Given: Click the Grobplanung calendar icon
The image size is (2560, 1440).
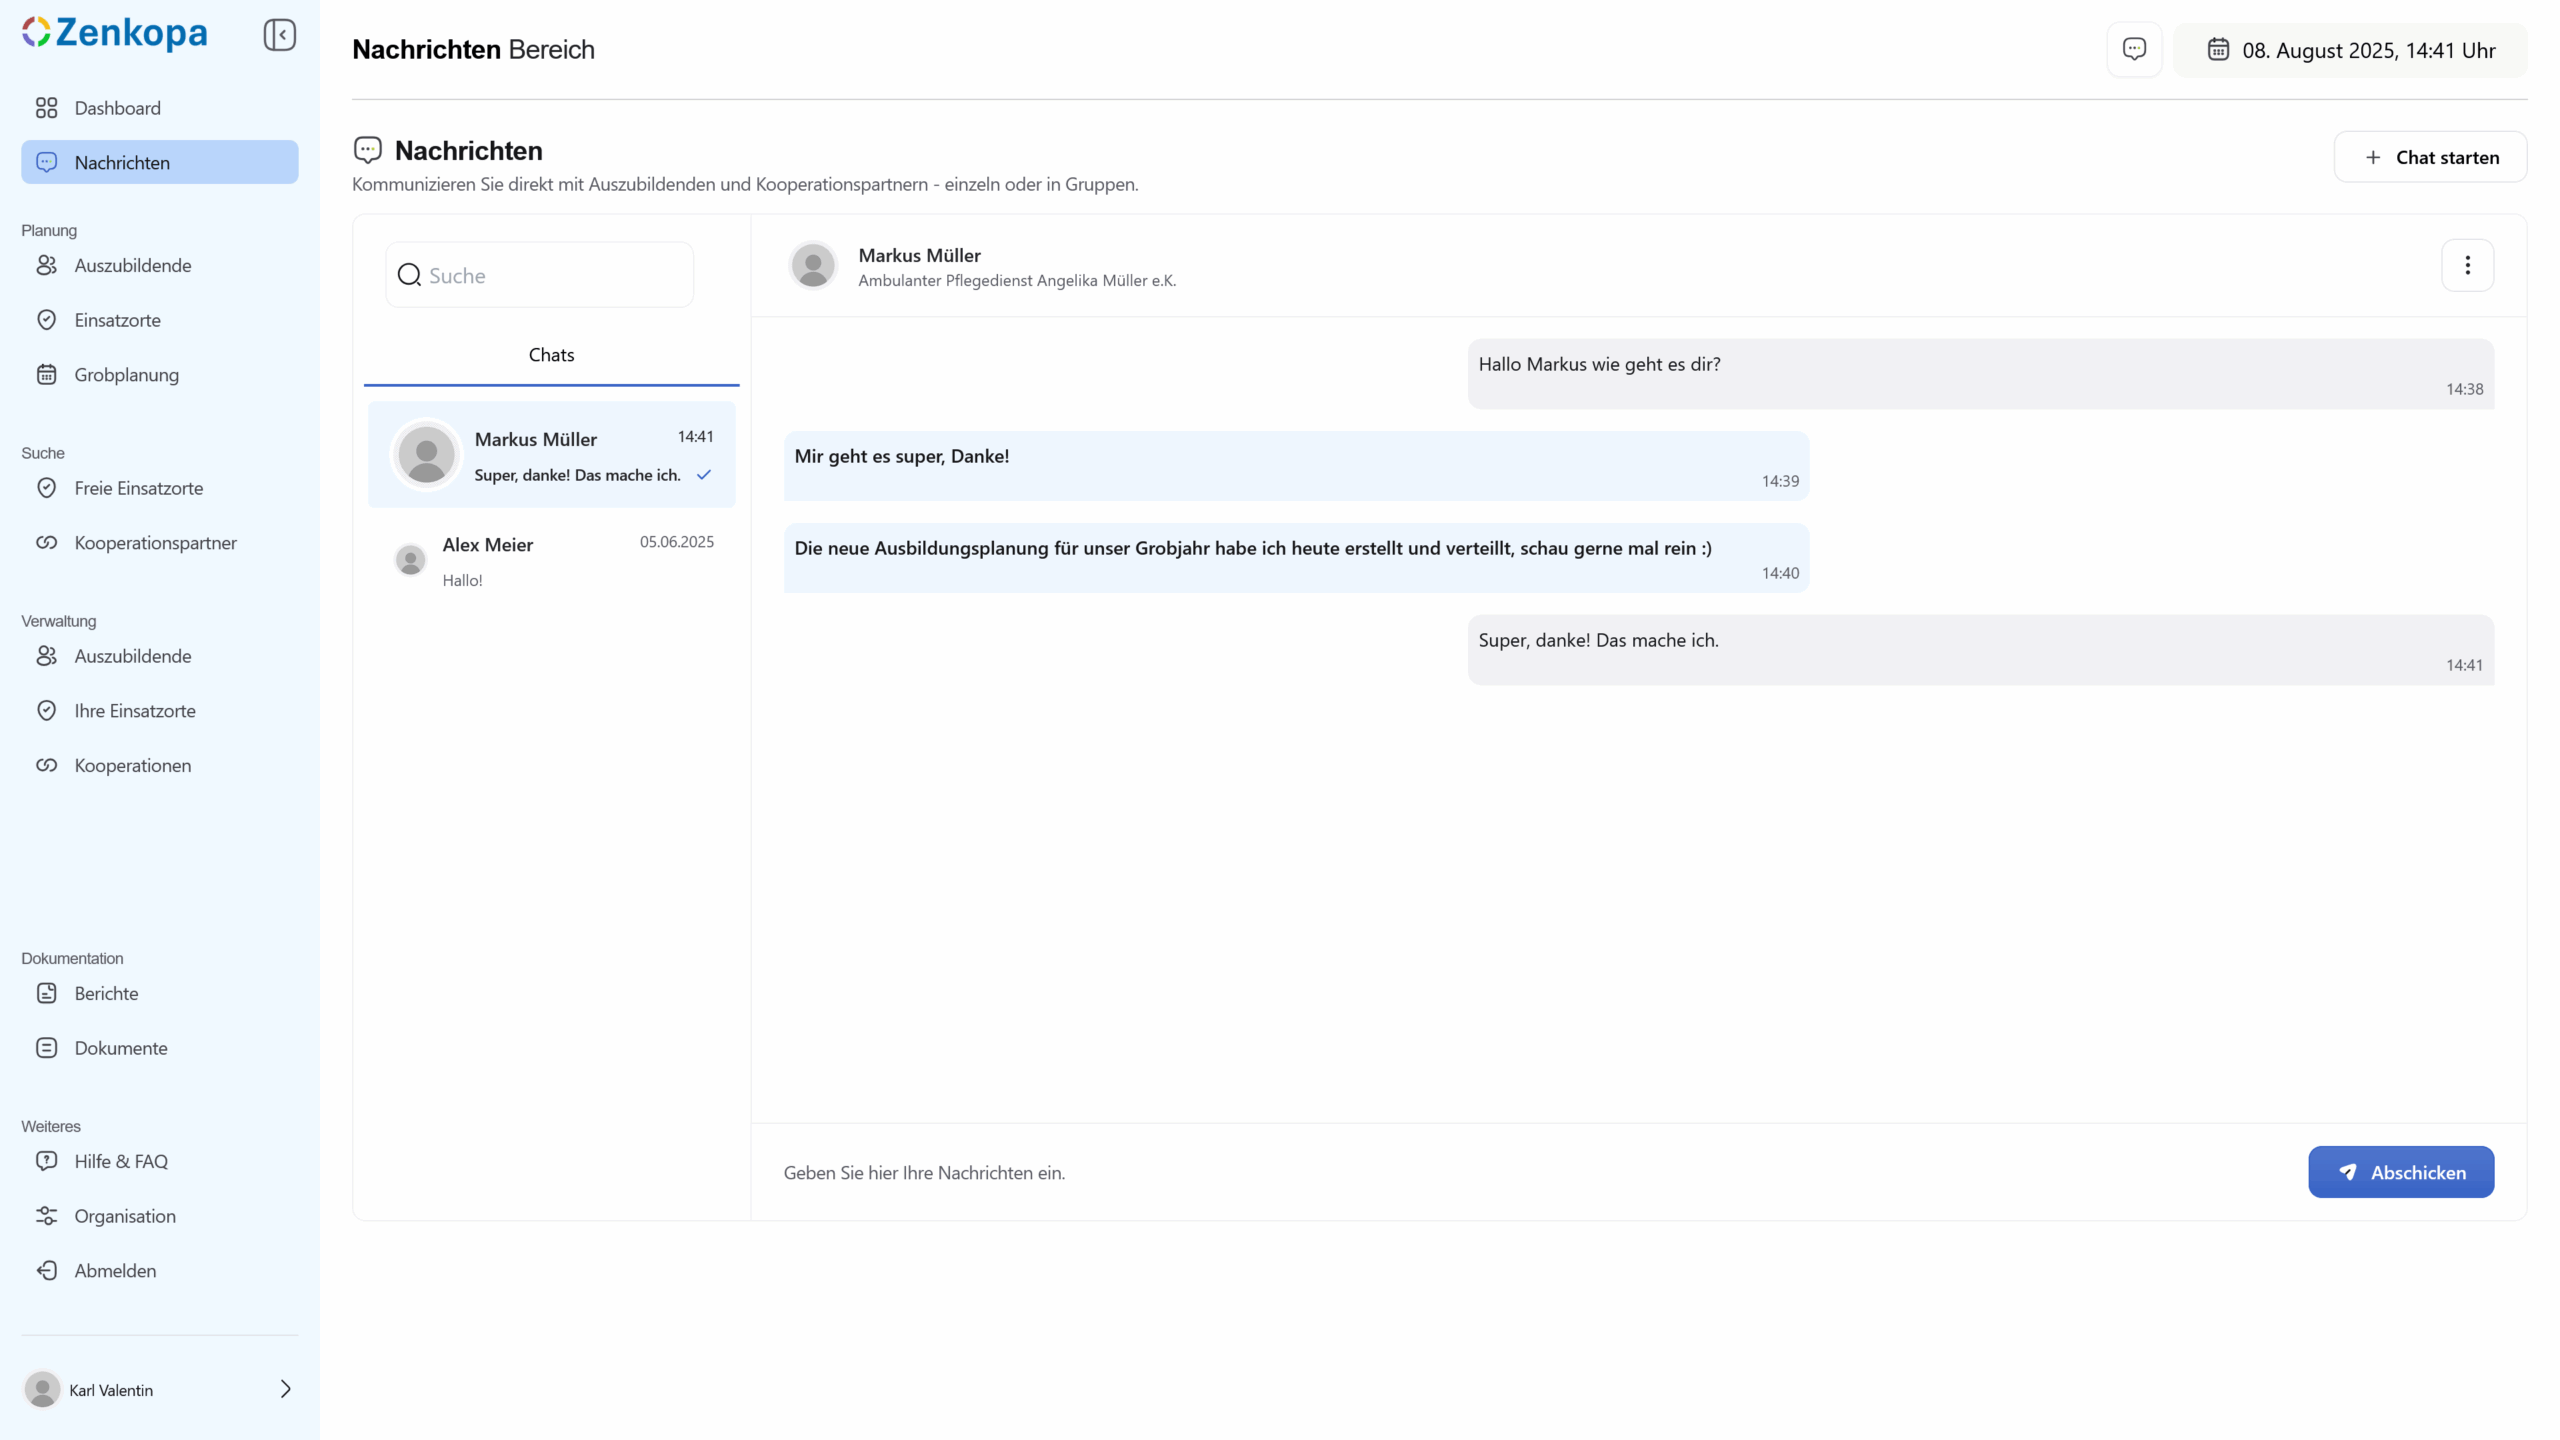Looking at the screenshot, I should click(47, 375).
